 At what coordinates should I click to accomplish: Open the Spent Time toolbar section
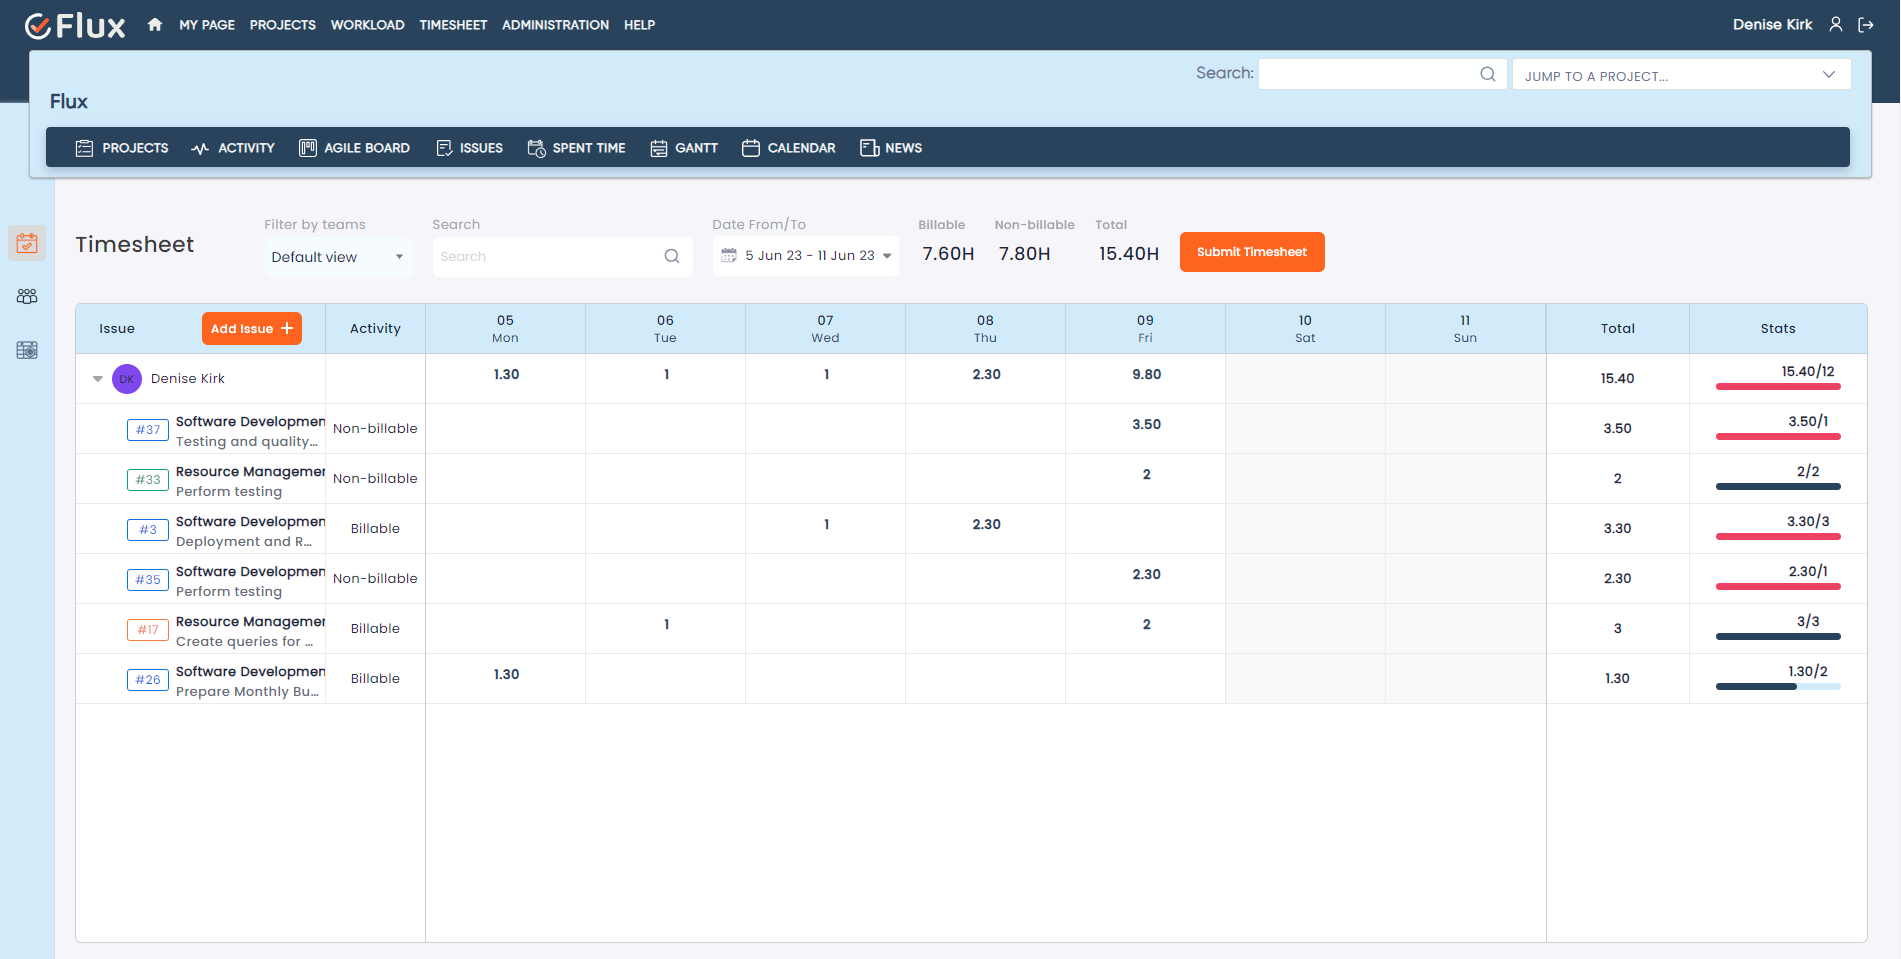click(577, 147)
